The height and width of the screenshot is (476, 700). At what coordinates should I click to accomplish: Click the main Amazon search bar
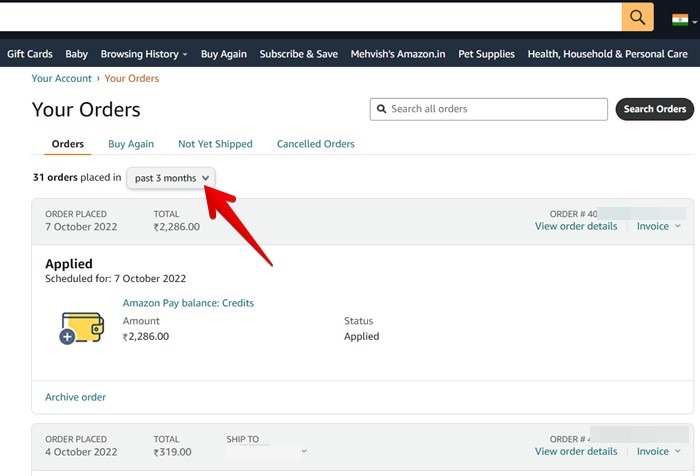[311, 17]
